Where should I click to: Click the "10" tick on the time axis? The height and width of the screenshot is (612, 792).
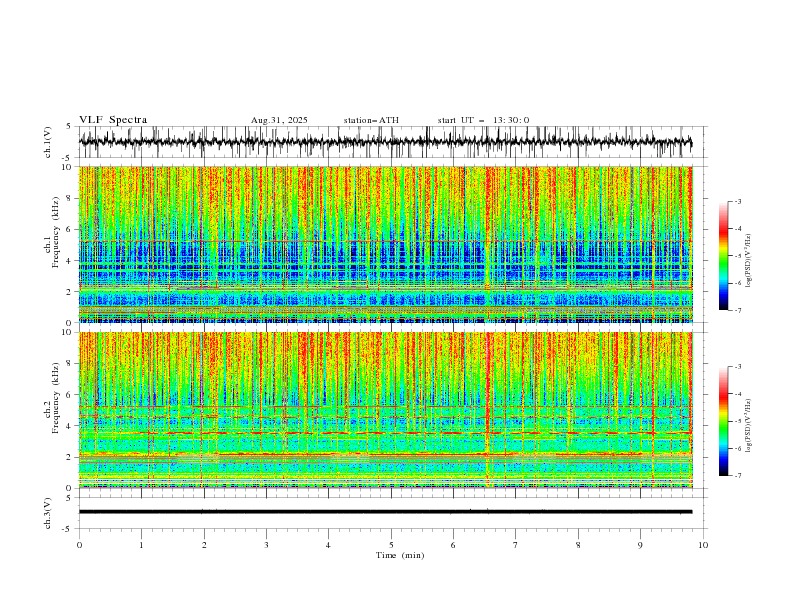coord(703,545)
